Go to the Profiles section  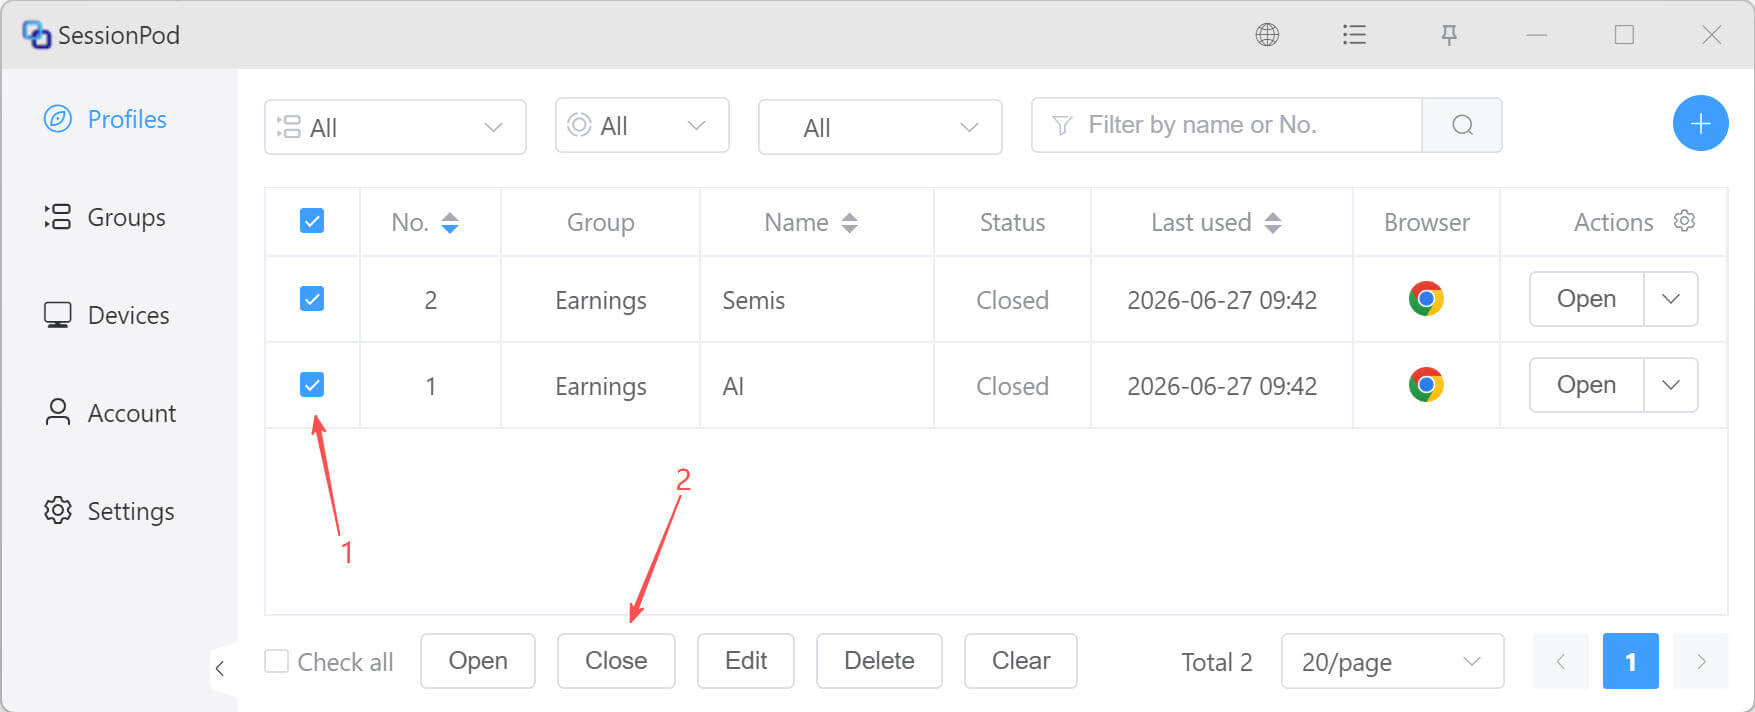click(105, 119)
